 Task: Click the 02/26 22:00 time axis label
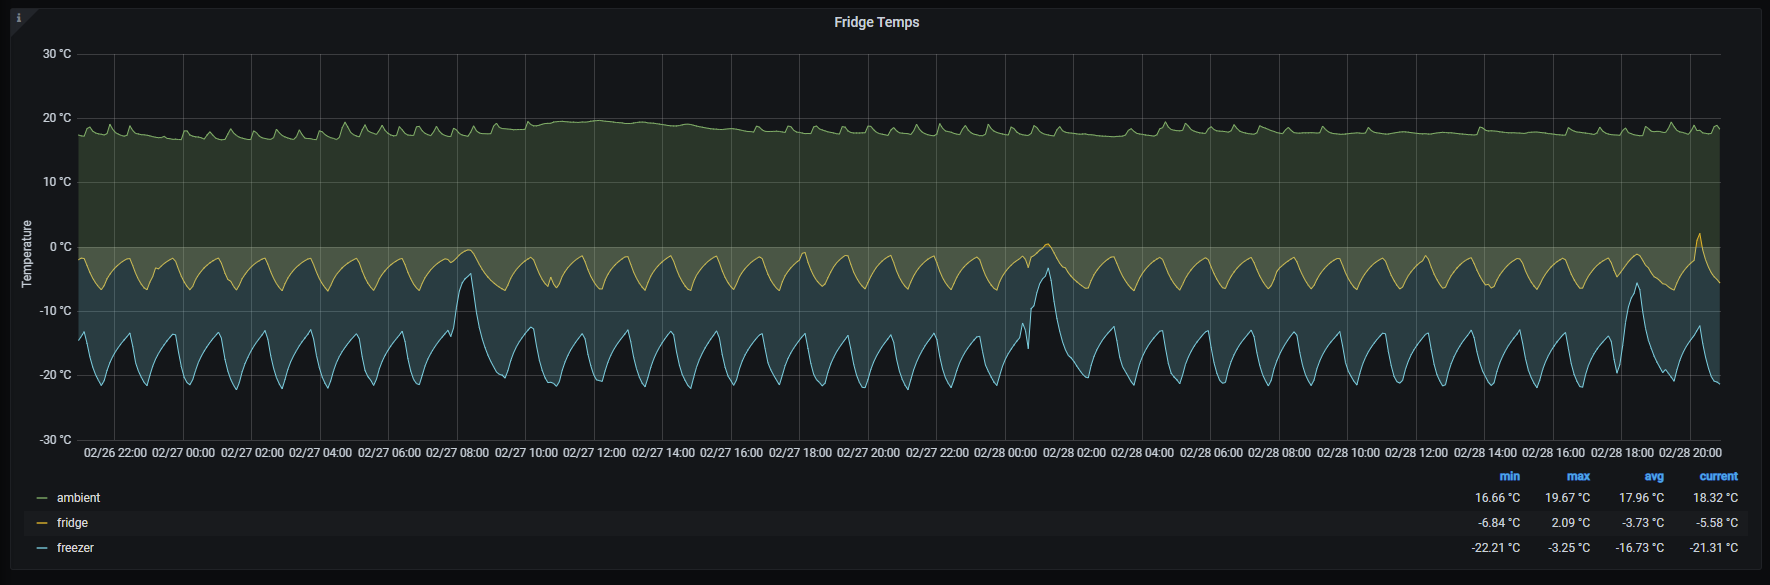(x=115, y=453)
